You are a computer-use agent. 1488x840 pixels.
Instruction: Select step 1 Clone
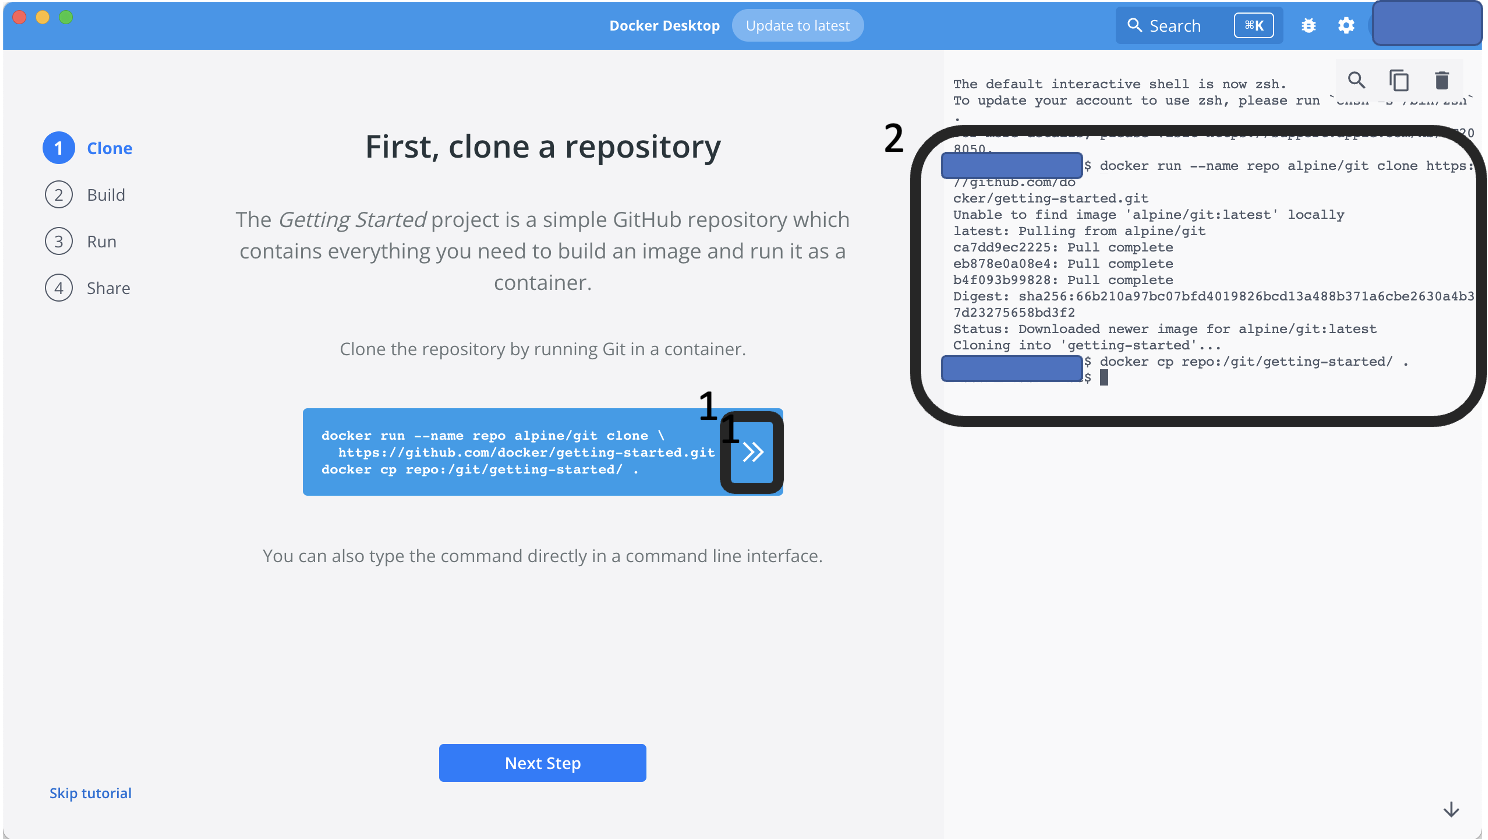pyautogui.click(x=88, y=148)
